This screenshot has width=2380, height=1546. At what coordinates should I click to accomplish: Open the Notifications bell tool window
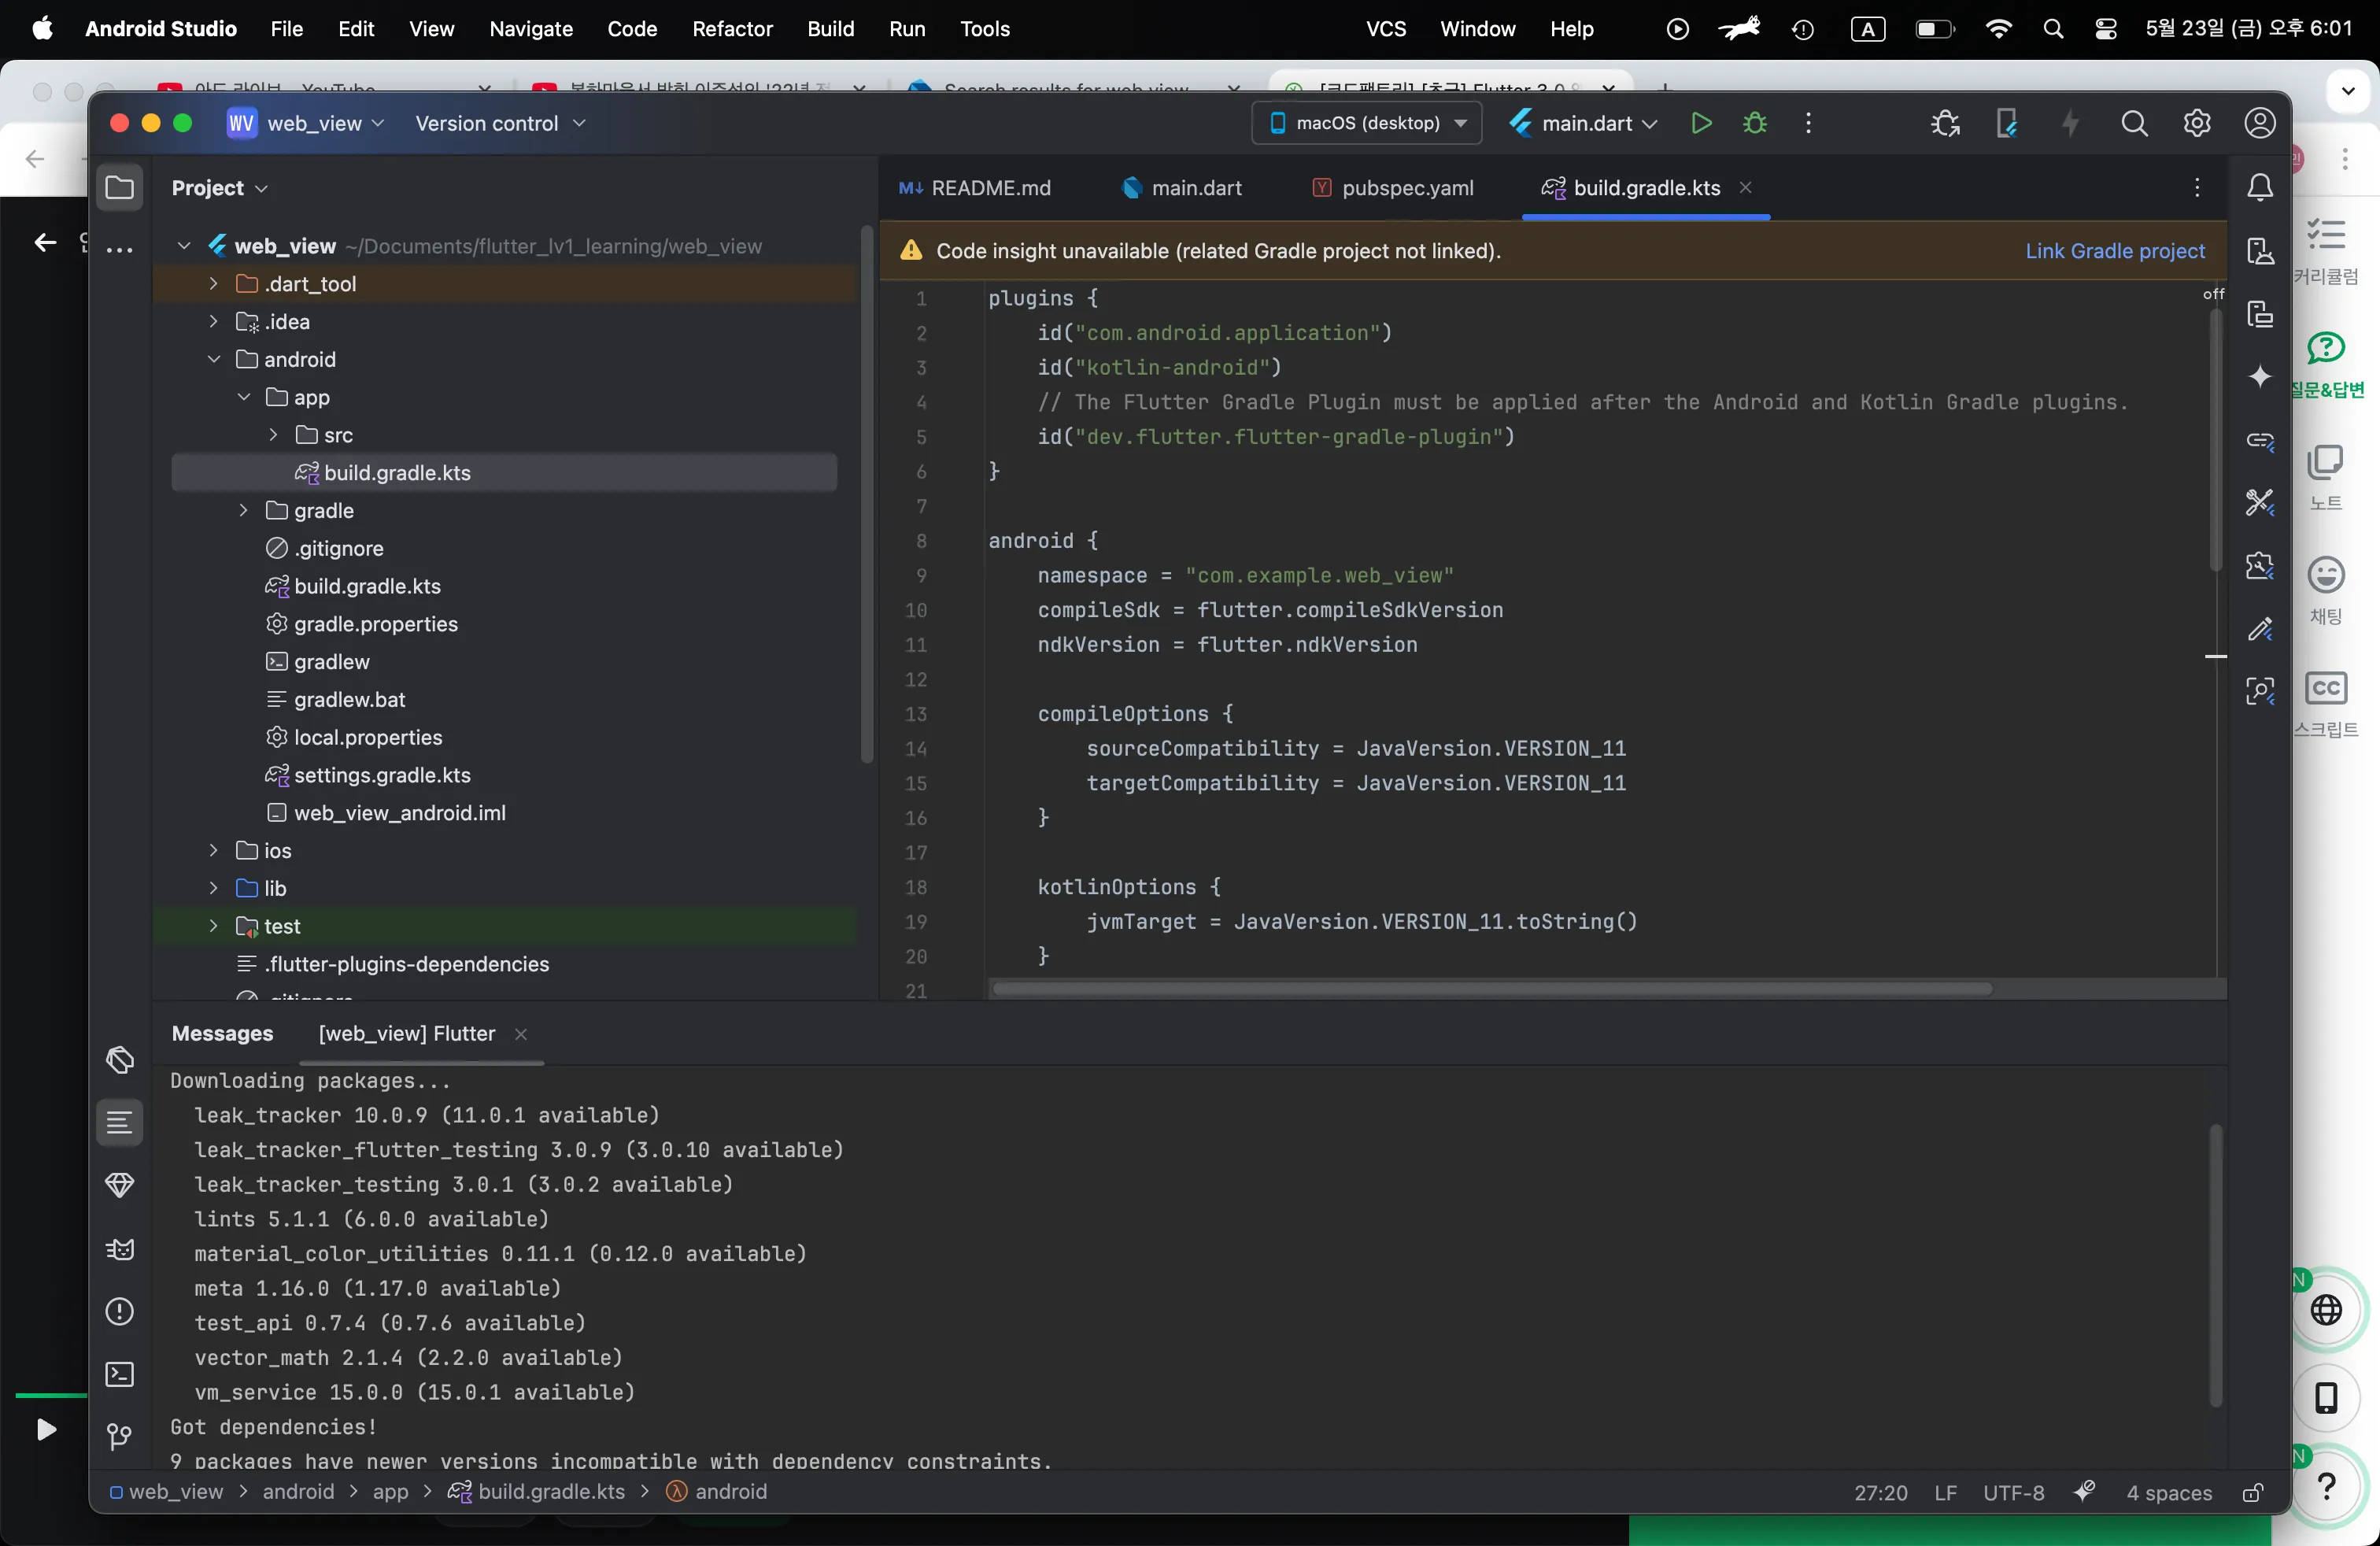[x=2260, y=188]
